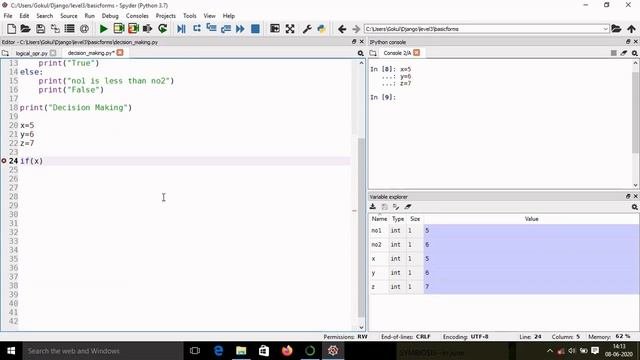The height and width of the screenshot is (360, 640).
Task: Open the Tools menu
Action: click(x=189, y=16)
